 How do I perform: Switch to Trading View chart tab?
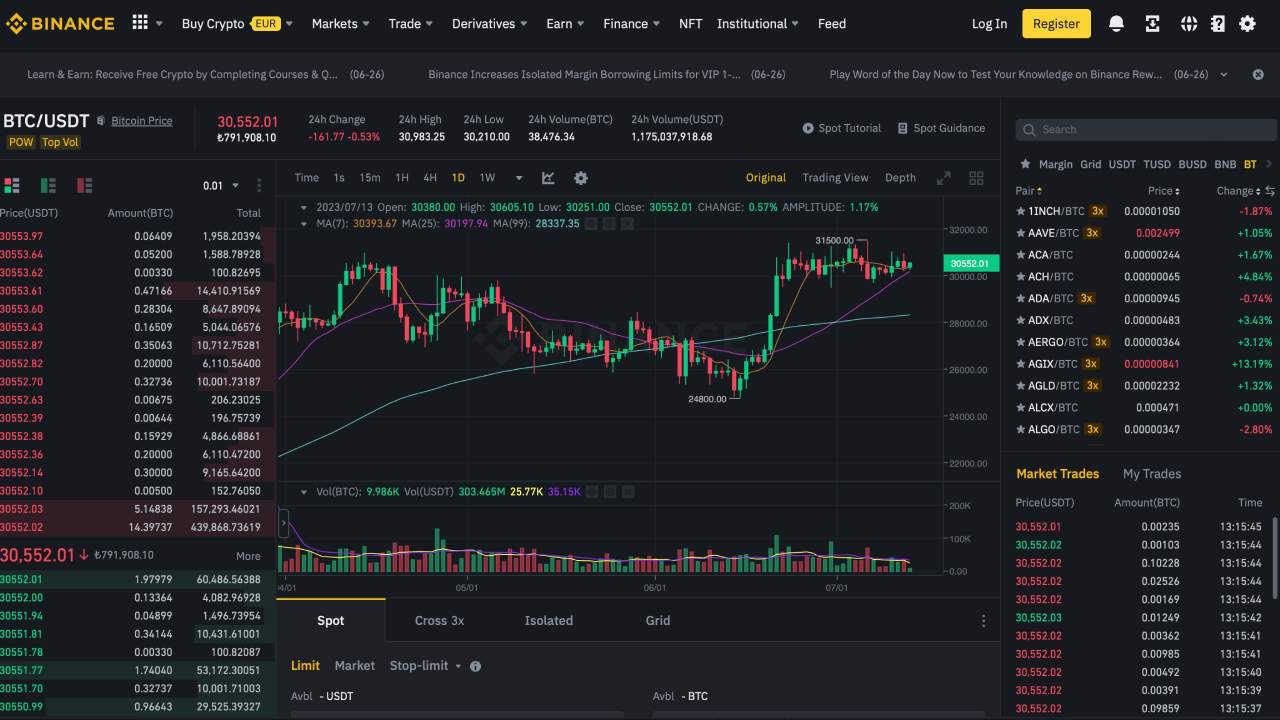pos(835,178)
